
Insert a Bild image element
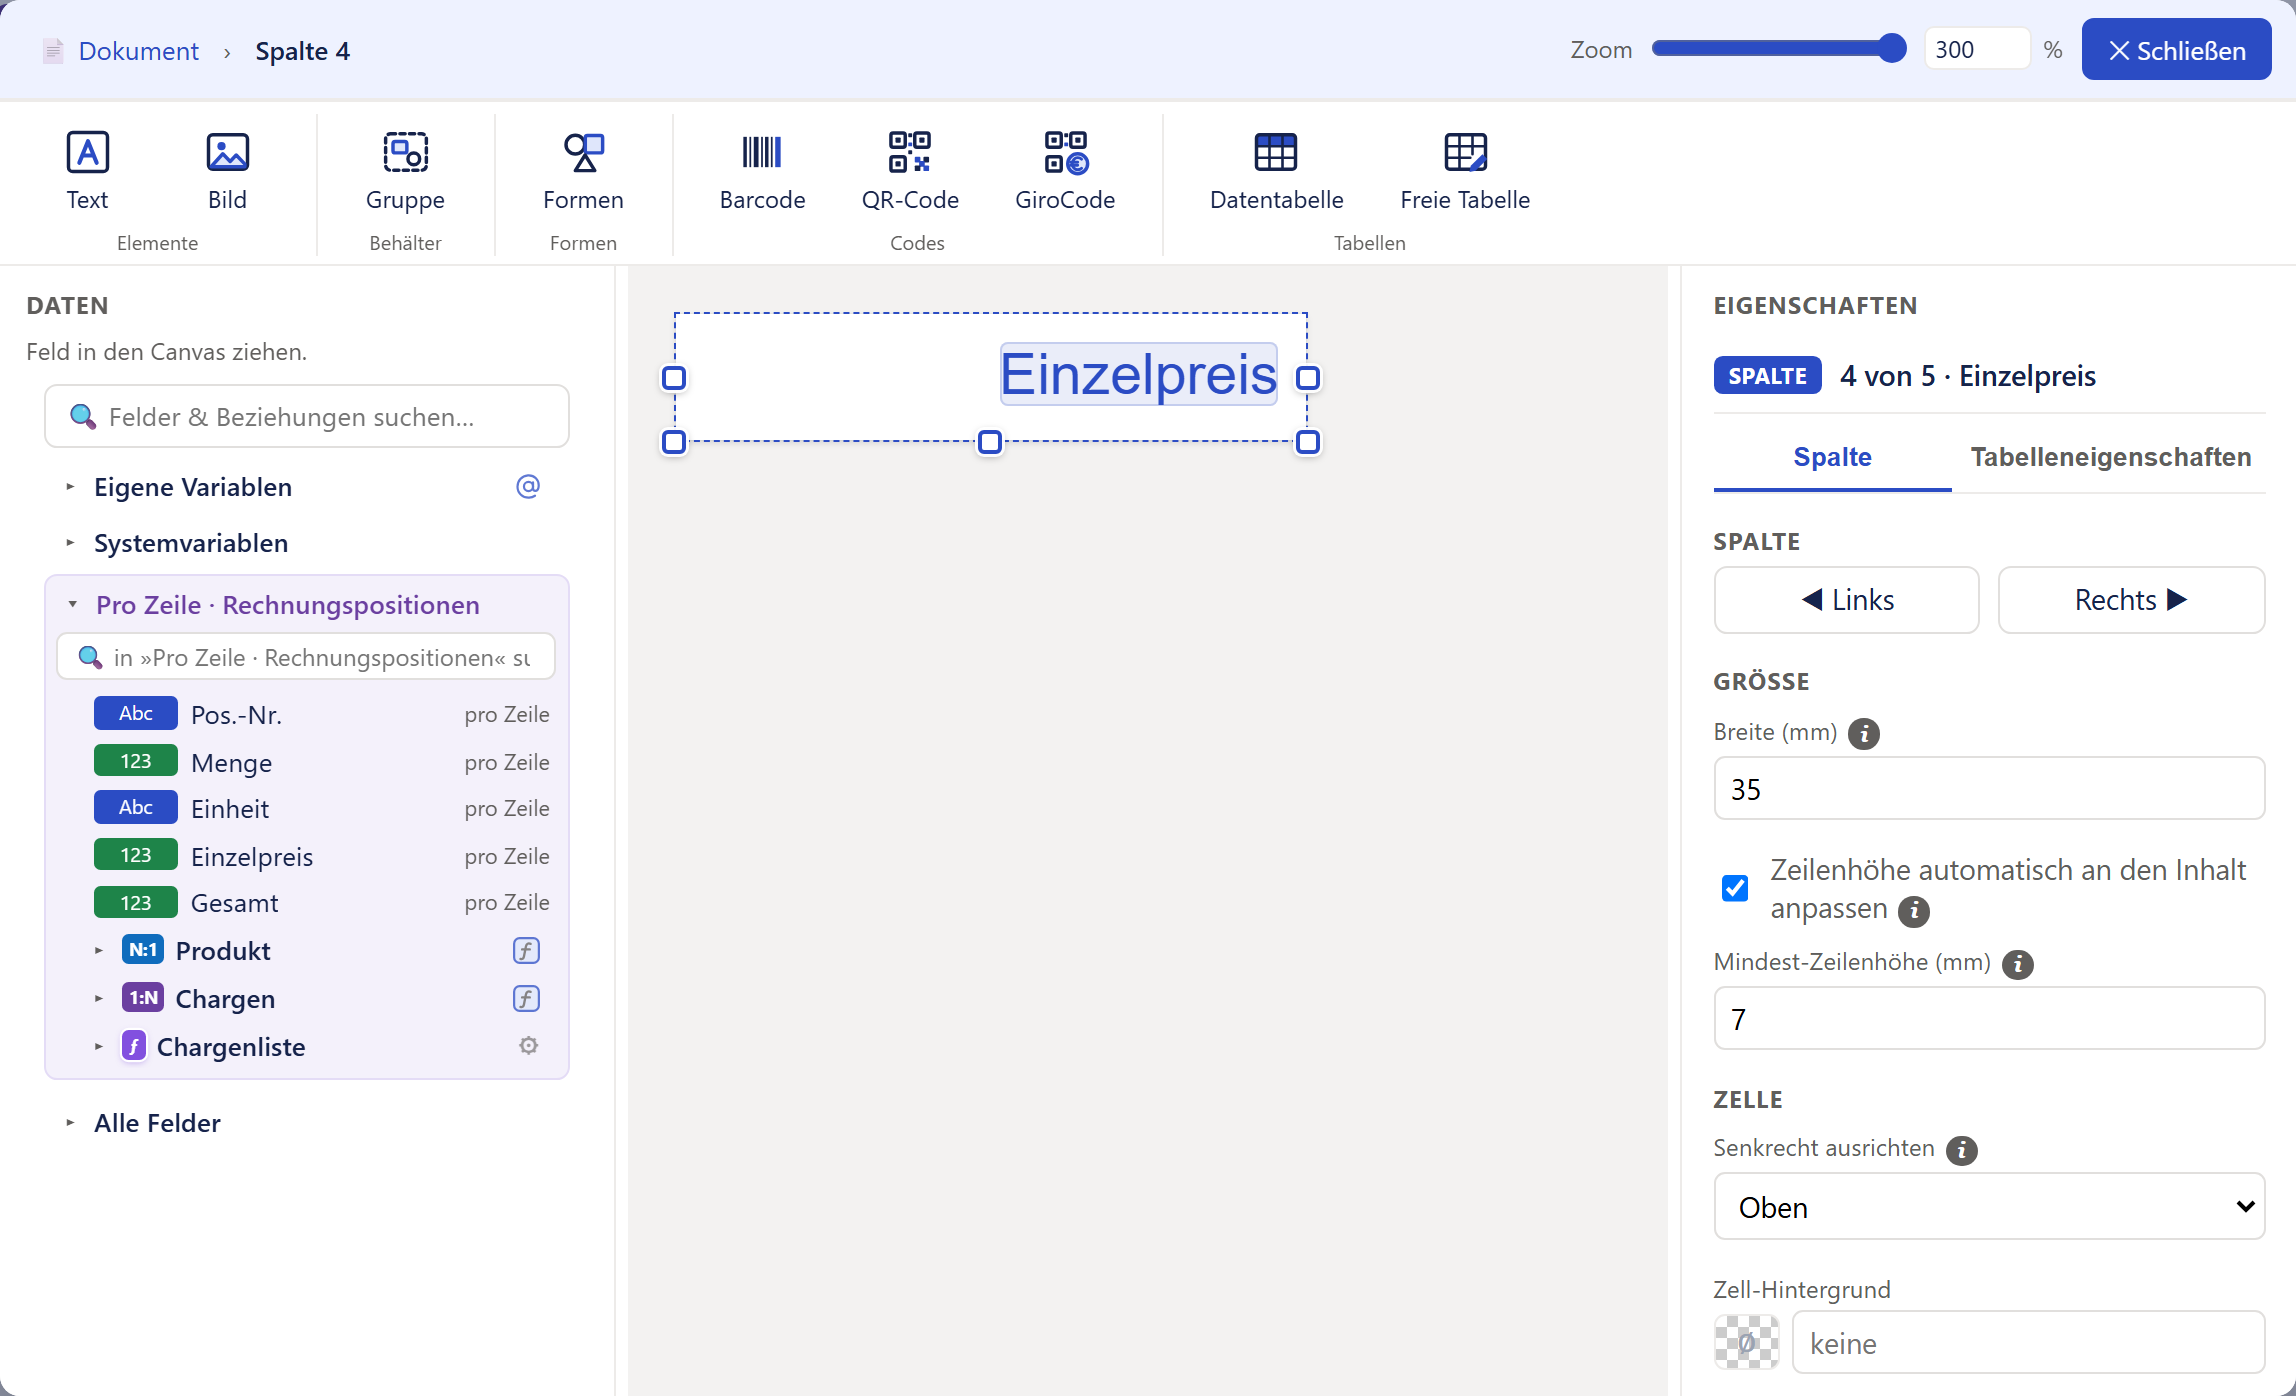point(227,171)
